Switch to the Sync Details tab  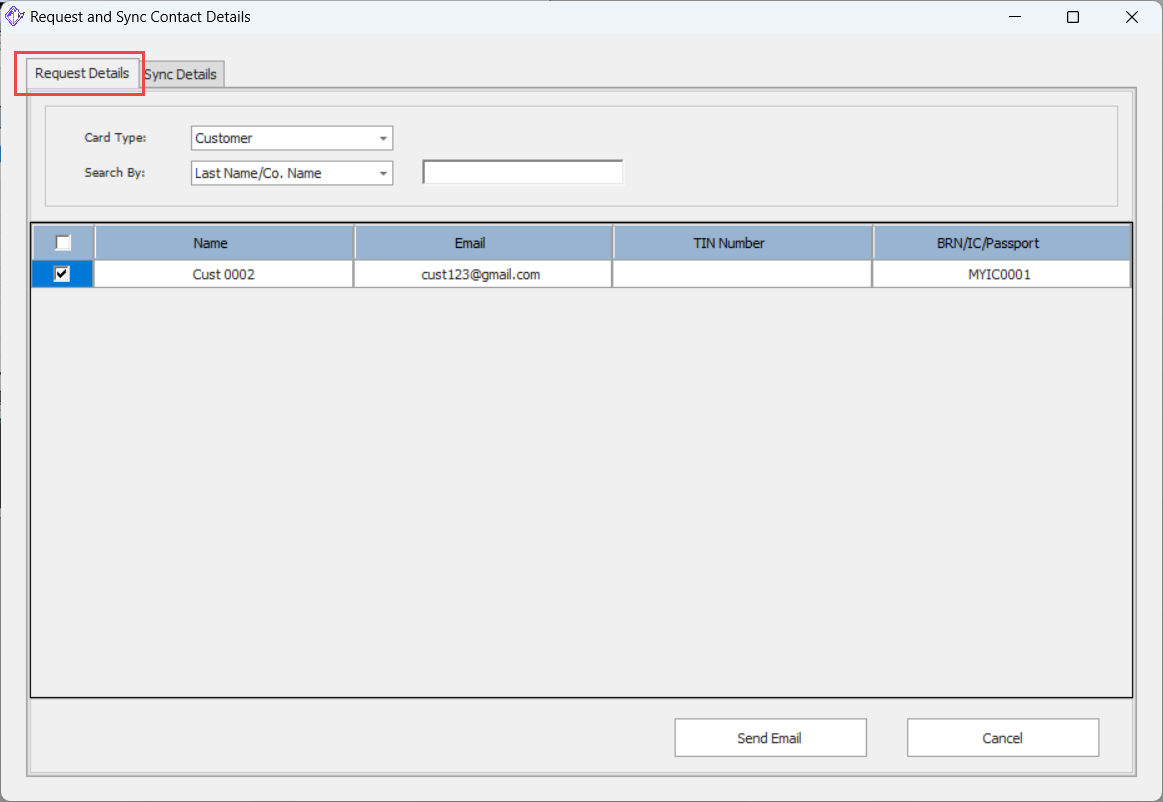tap(181, 75)
